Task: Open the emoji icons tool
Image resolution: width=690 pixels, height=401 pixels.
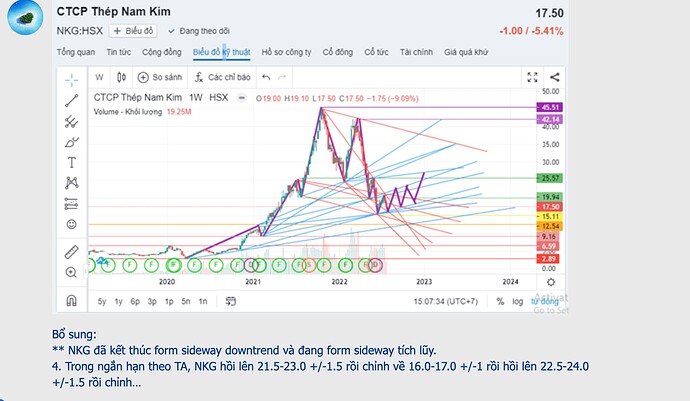Action: pyautogui.click(x=71, y=224)
